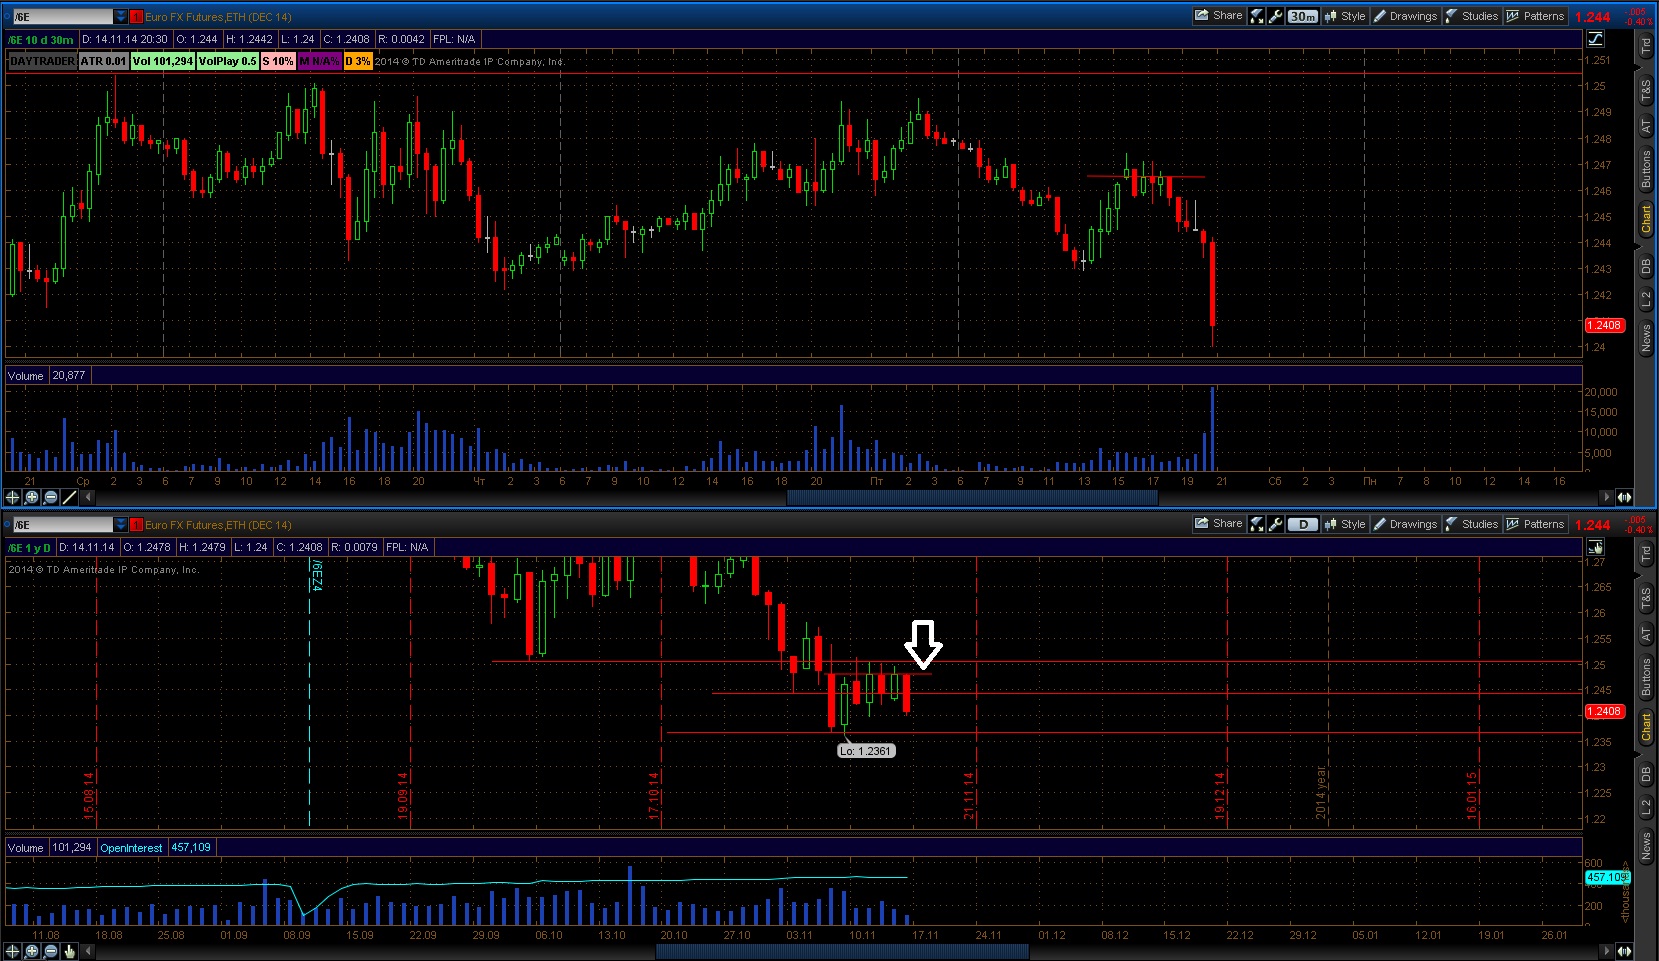
Task: Click the cyan 457.109 open interest value tag
Action: click(1606, 877)
